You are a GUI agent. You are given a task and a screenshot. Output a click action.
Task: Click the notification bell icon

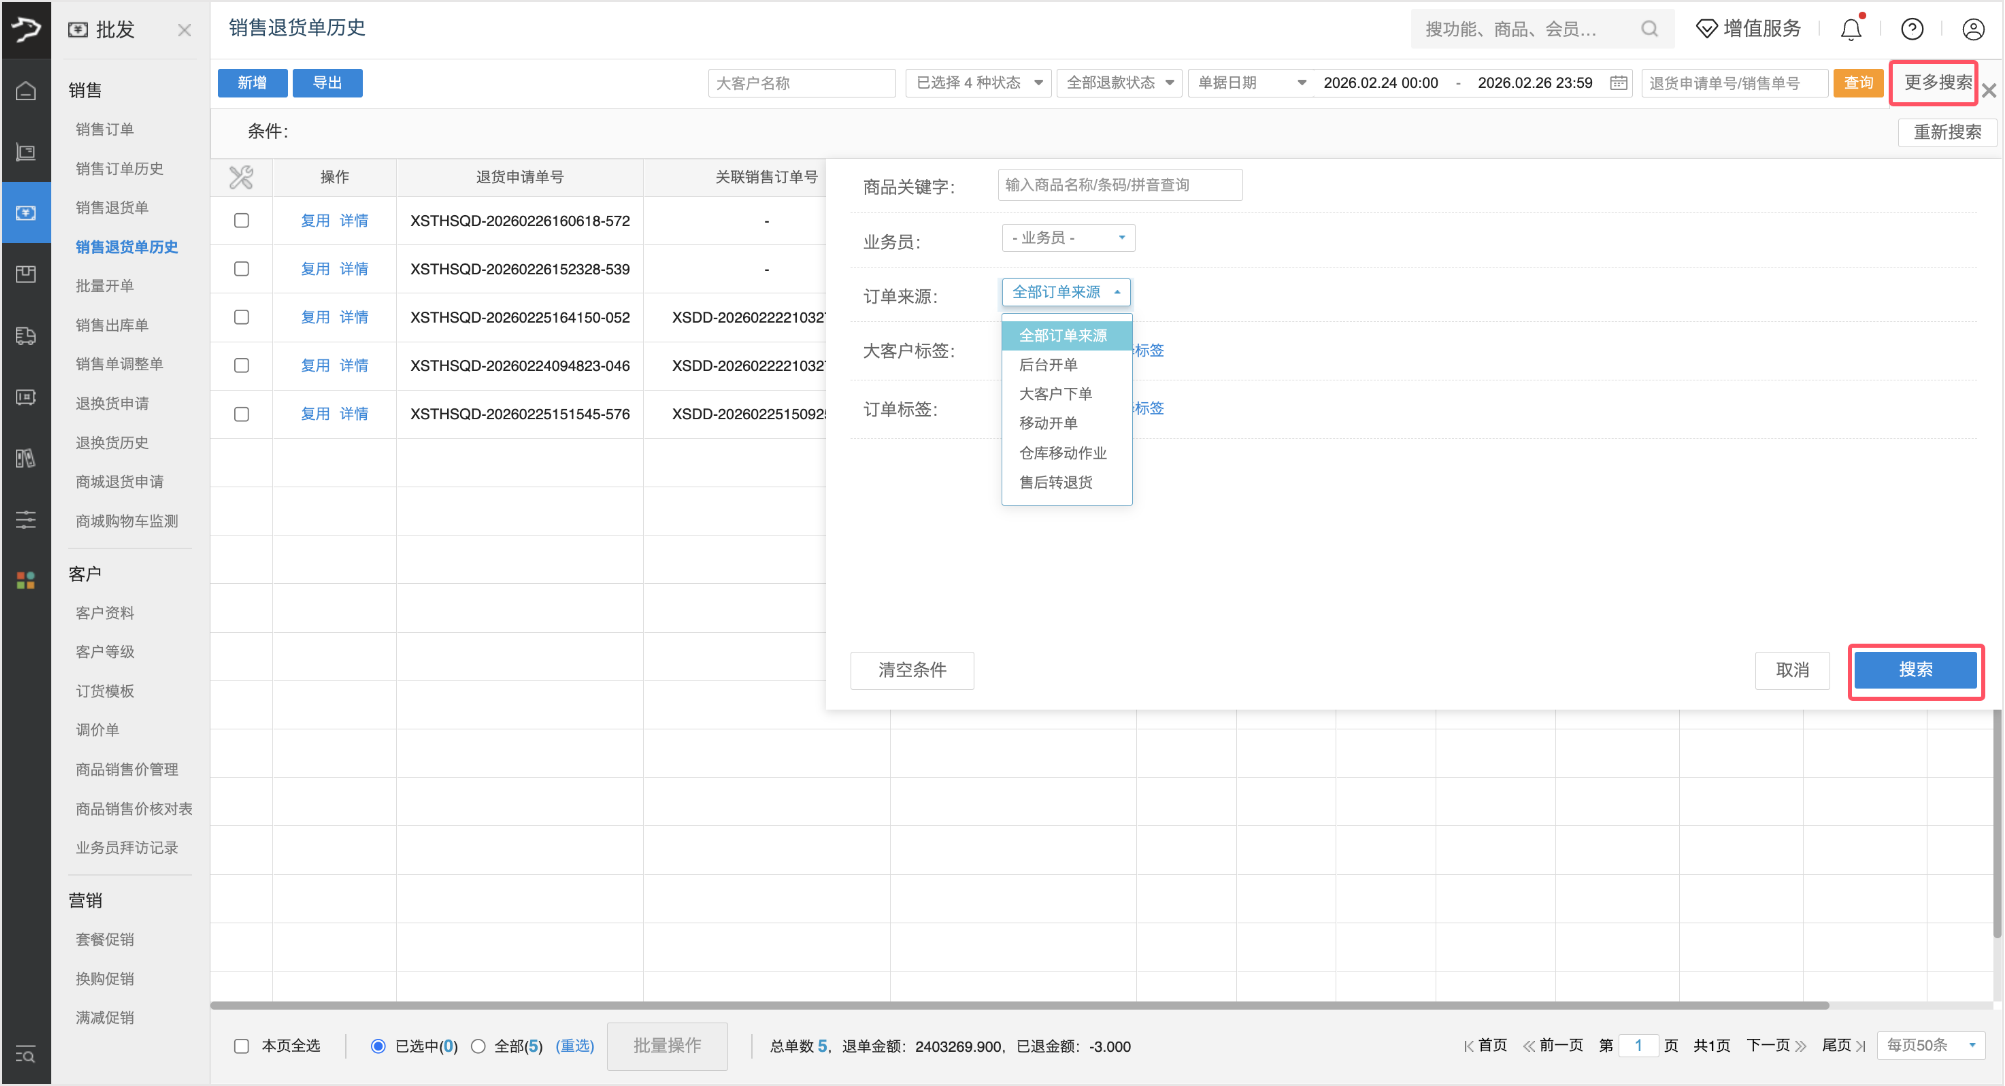1851,30
